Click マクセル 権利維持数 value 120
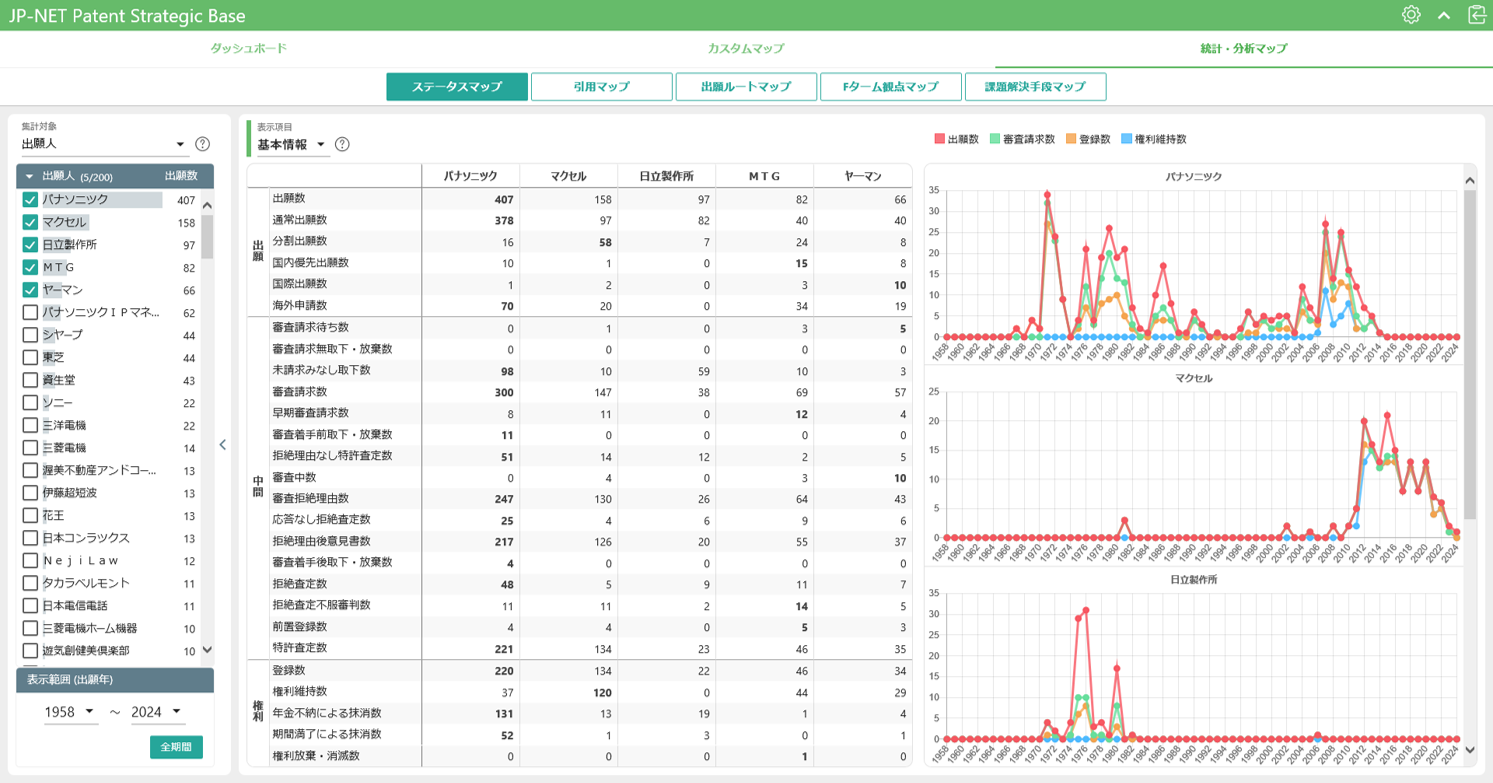1493x783 pixels. (x=602, y=692)
